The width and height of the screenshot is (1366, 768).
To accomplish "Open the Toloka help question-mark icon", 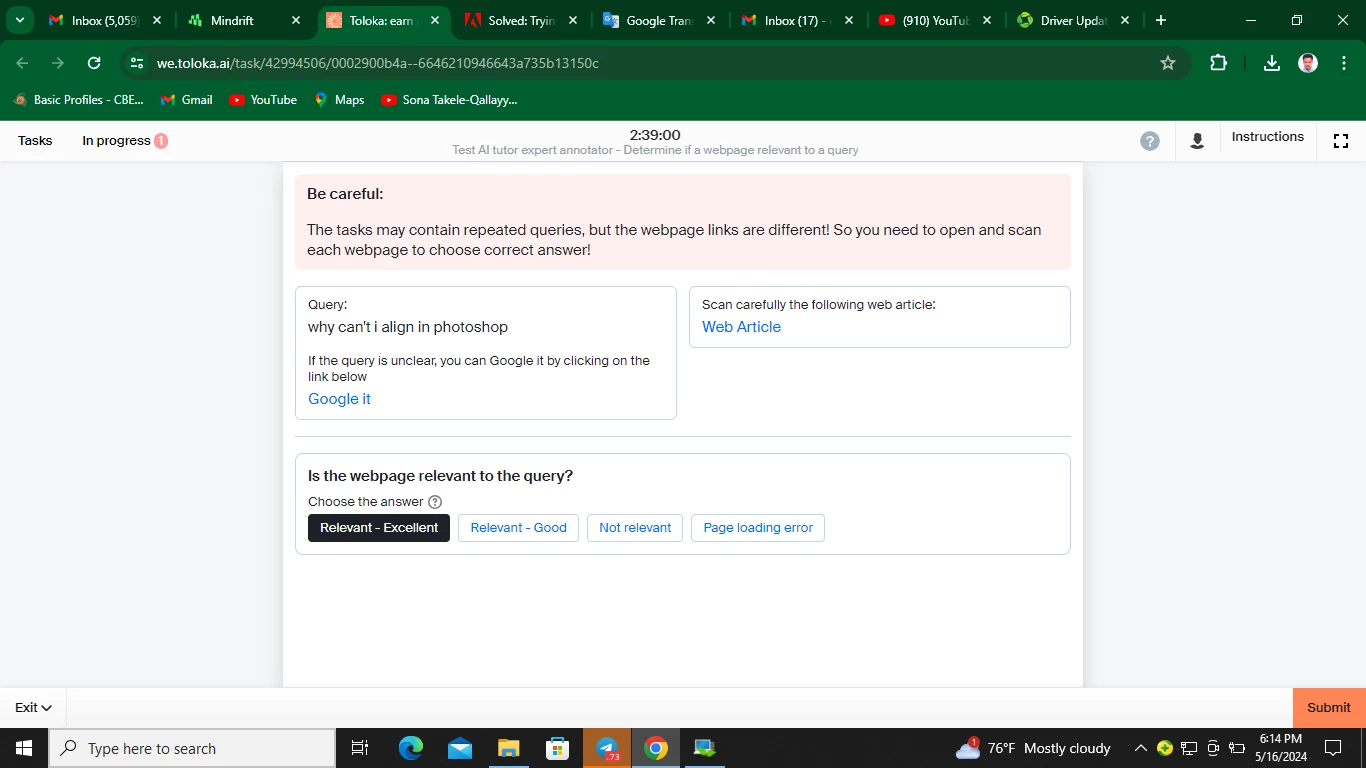I will (x=1150, y=141).
